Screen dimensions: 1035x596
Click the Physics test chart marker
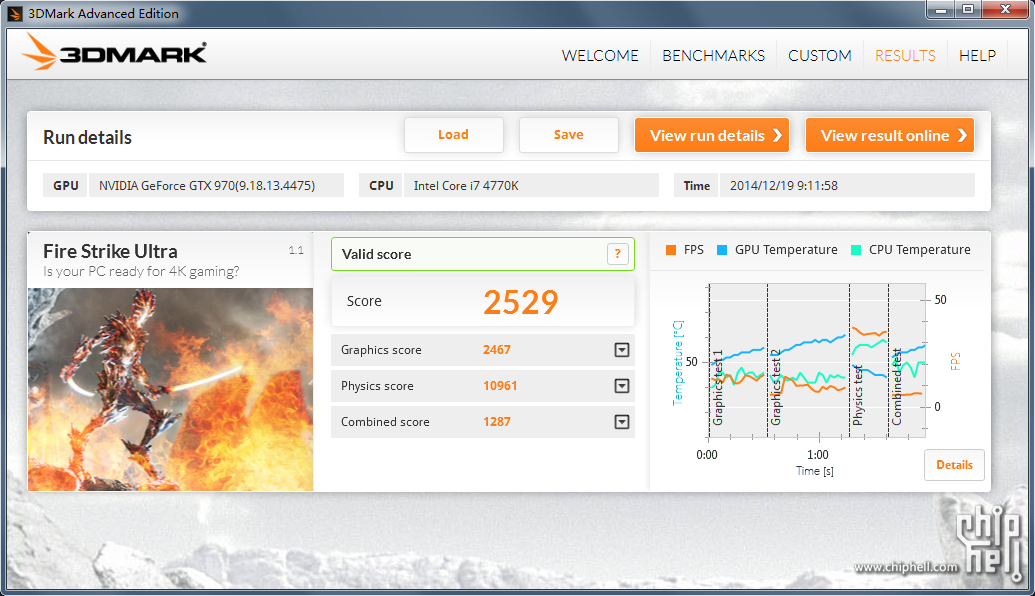pos(857,395)
